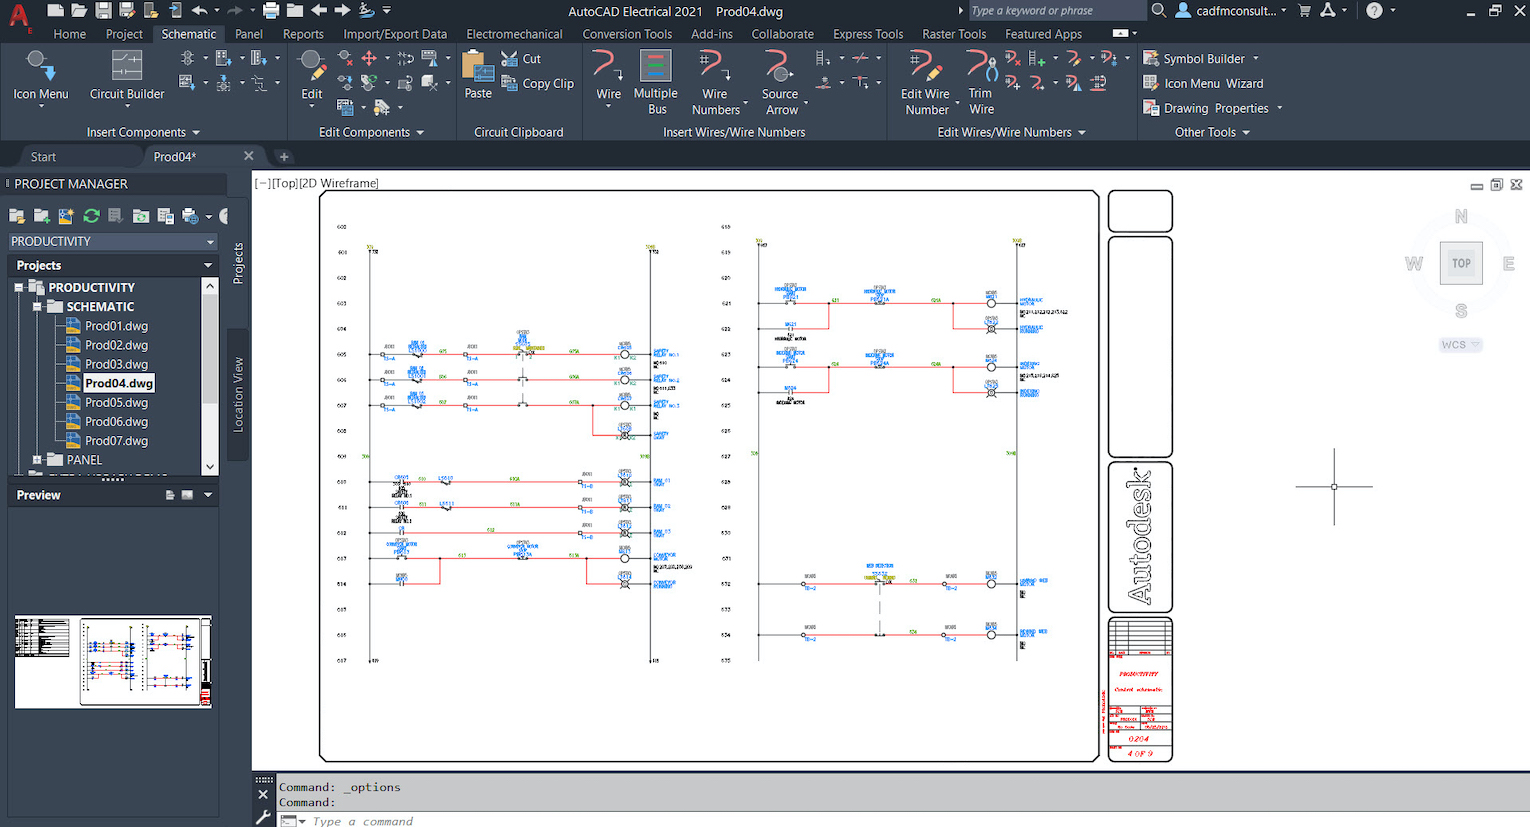Click the Plot icon in quick access toolbar

270,11
